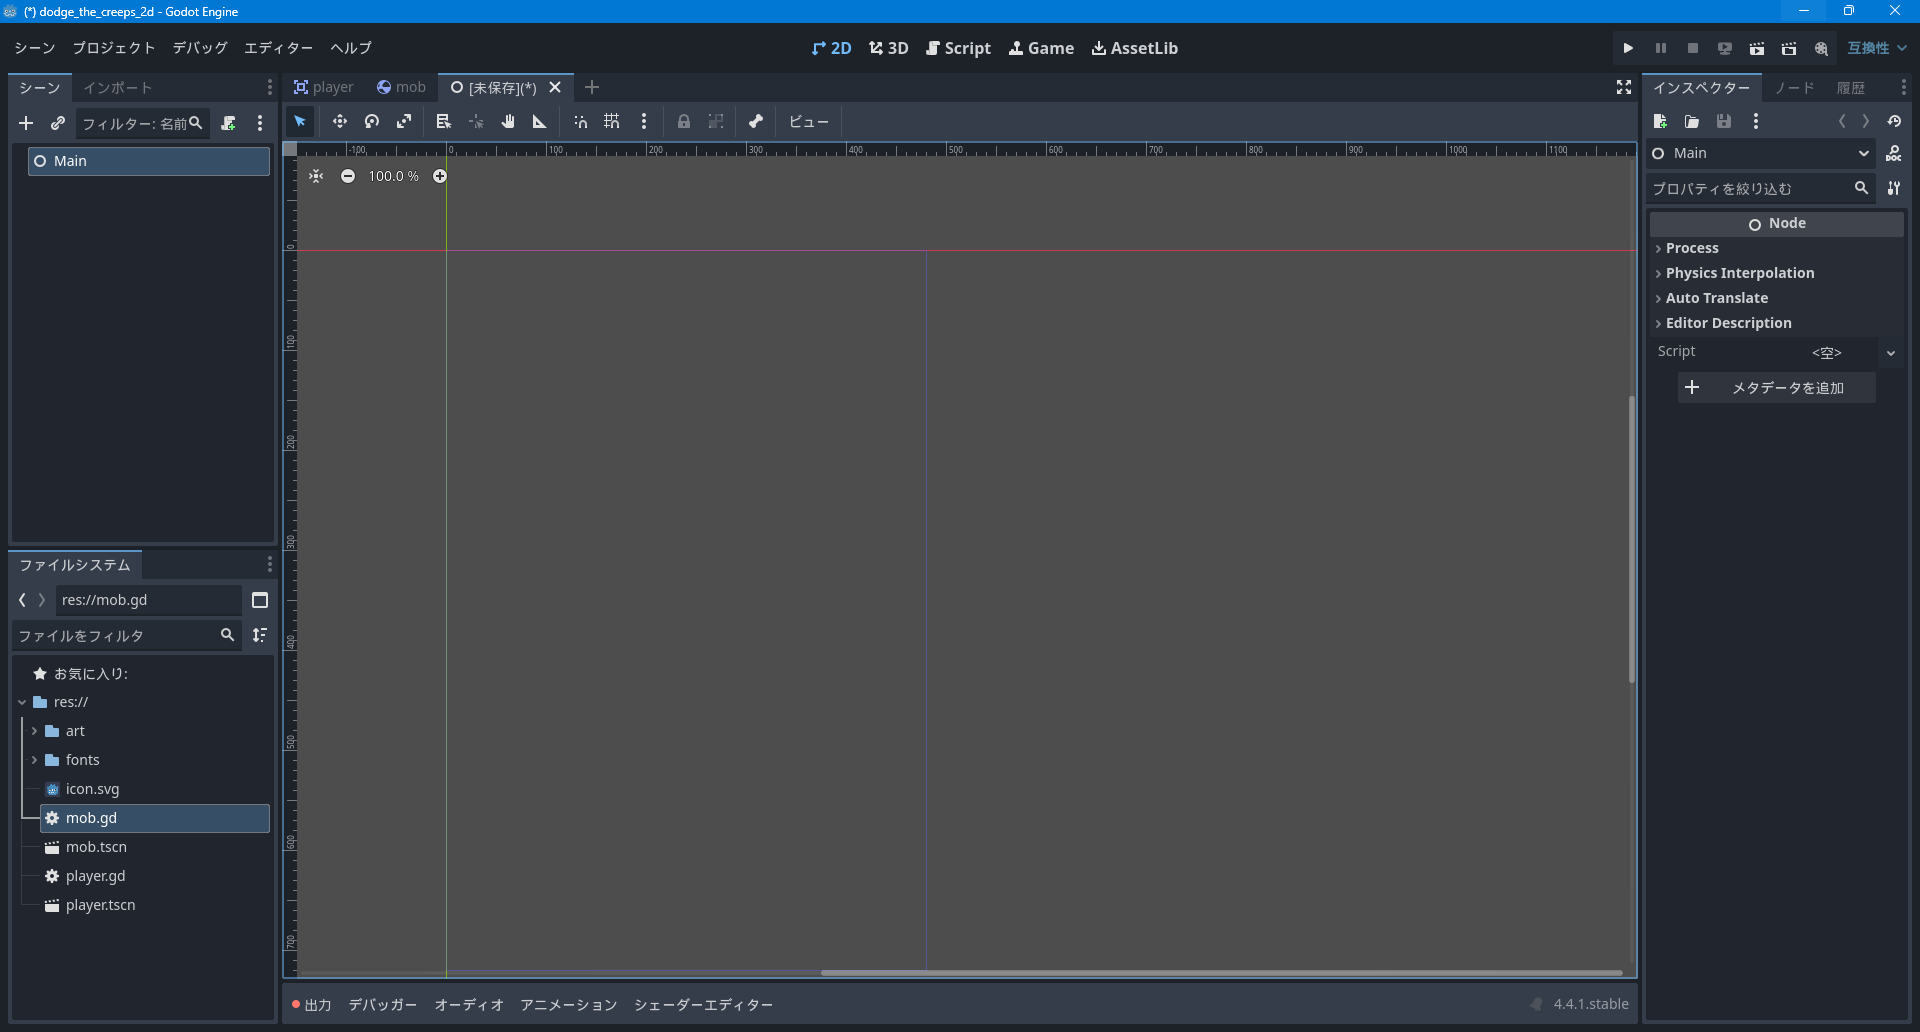
Task: Zoom in the canvas
Action: pos(440,176)
